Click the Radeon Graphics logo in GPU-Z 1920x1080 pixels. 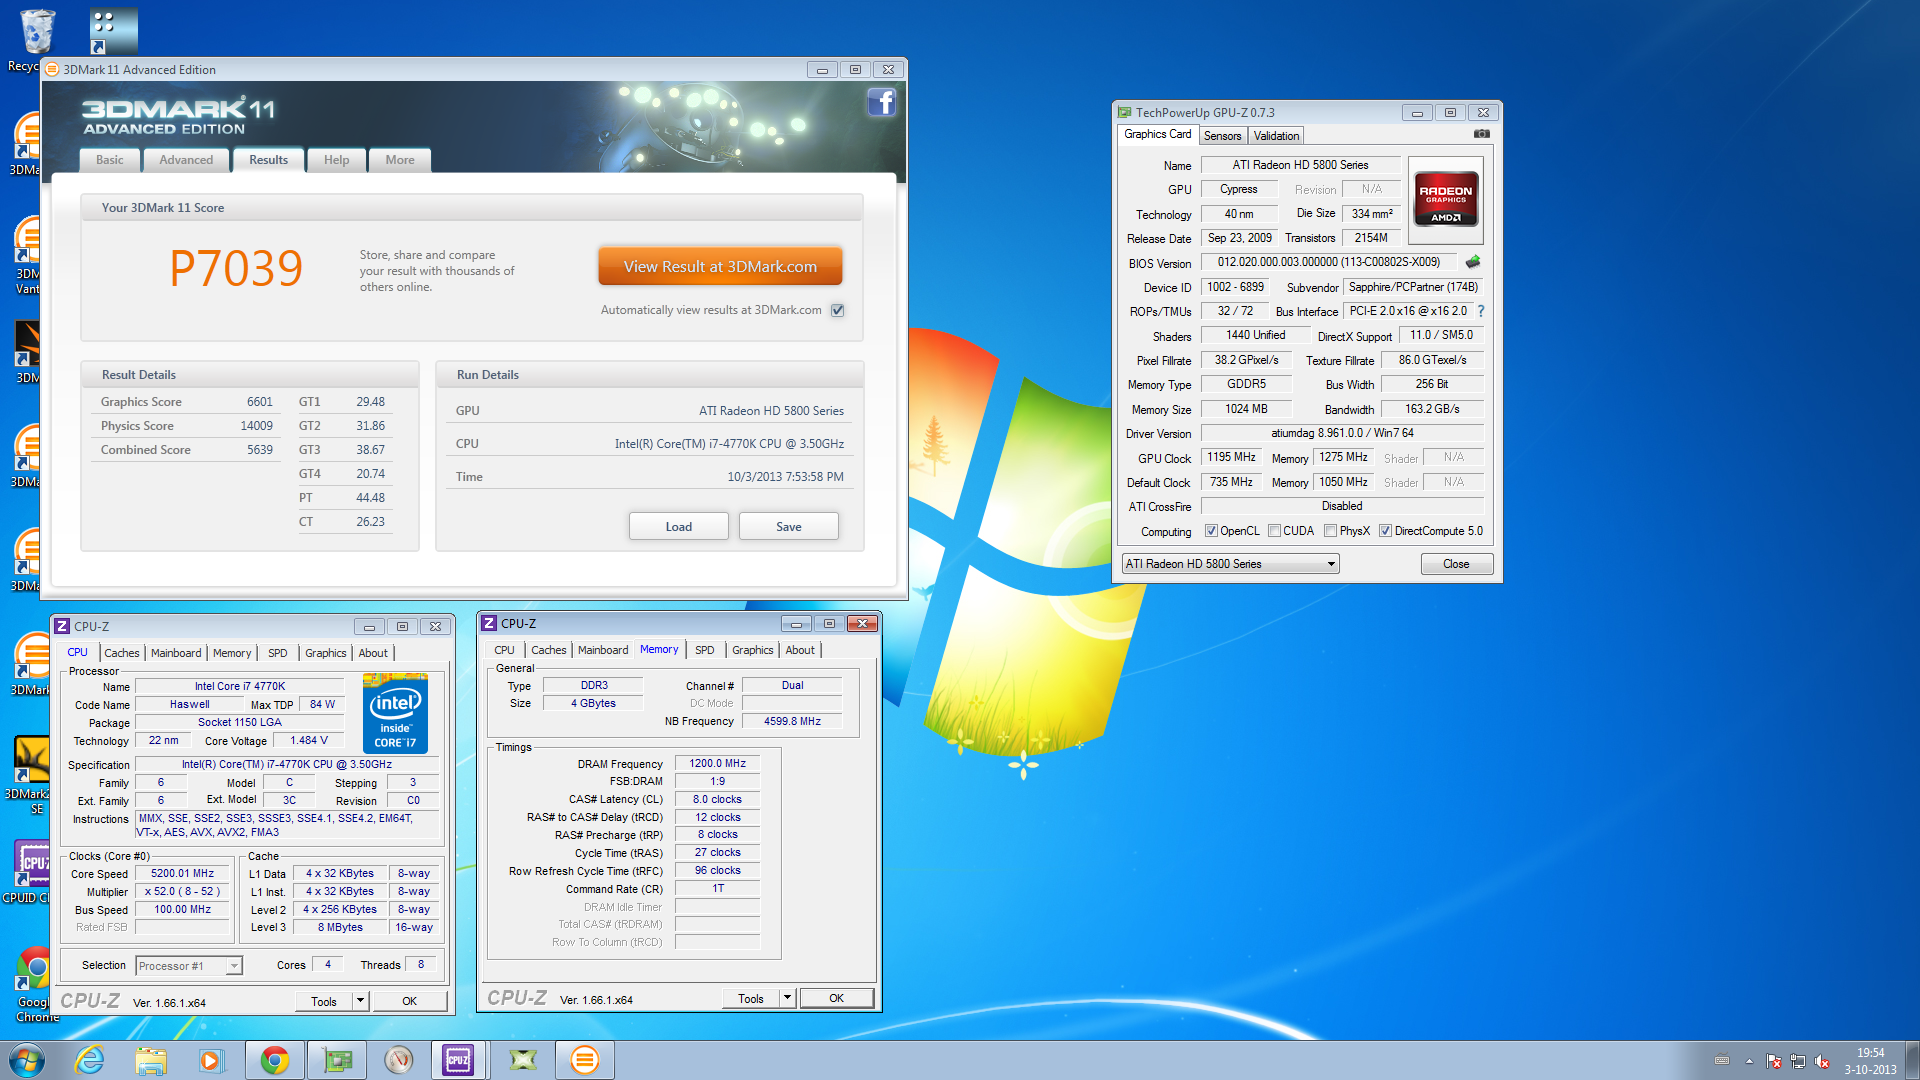point(1445,200)
